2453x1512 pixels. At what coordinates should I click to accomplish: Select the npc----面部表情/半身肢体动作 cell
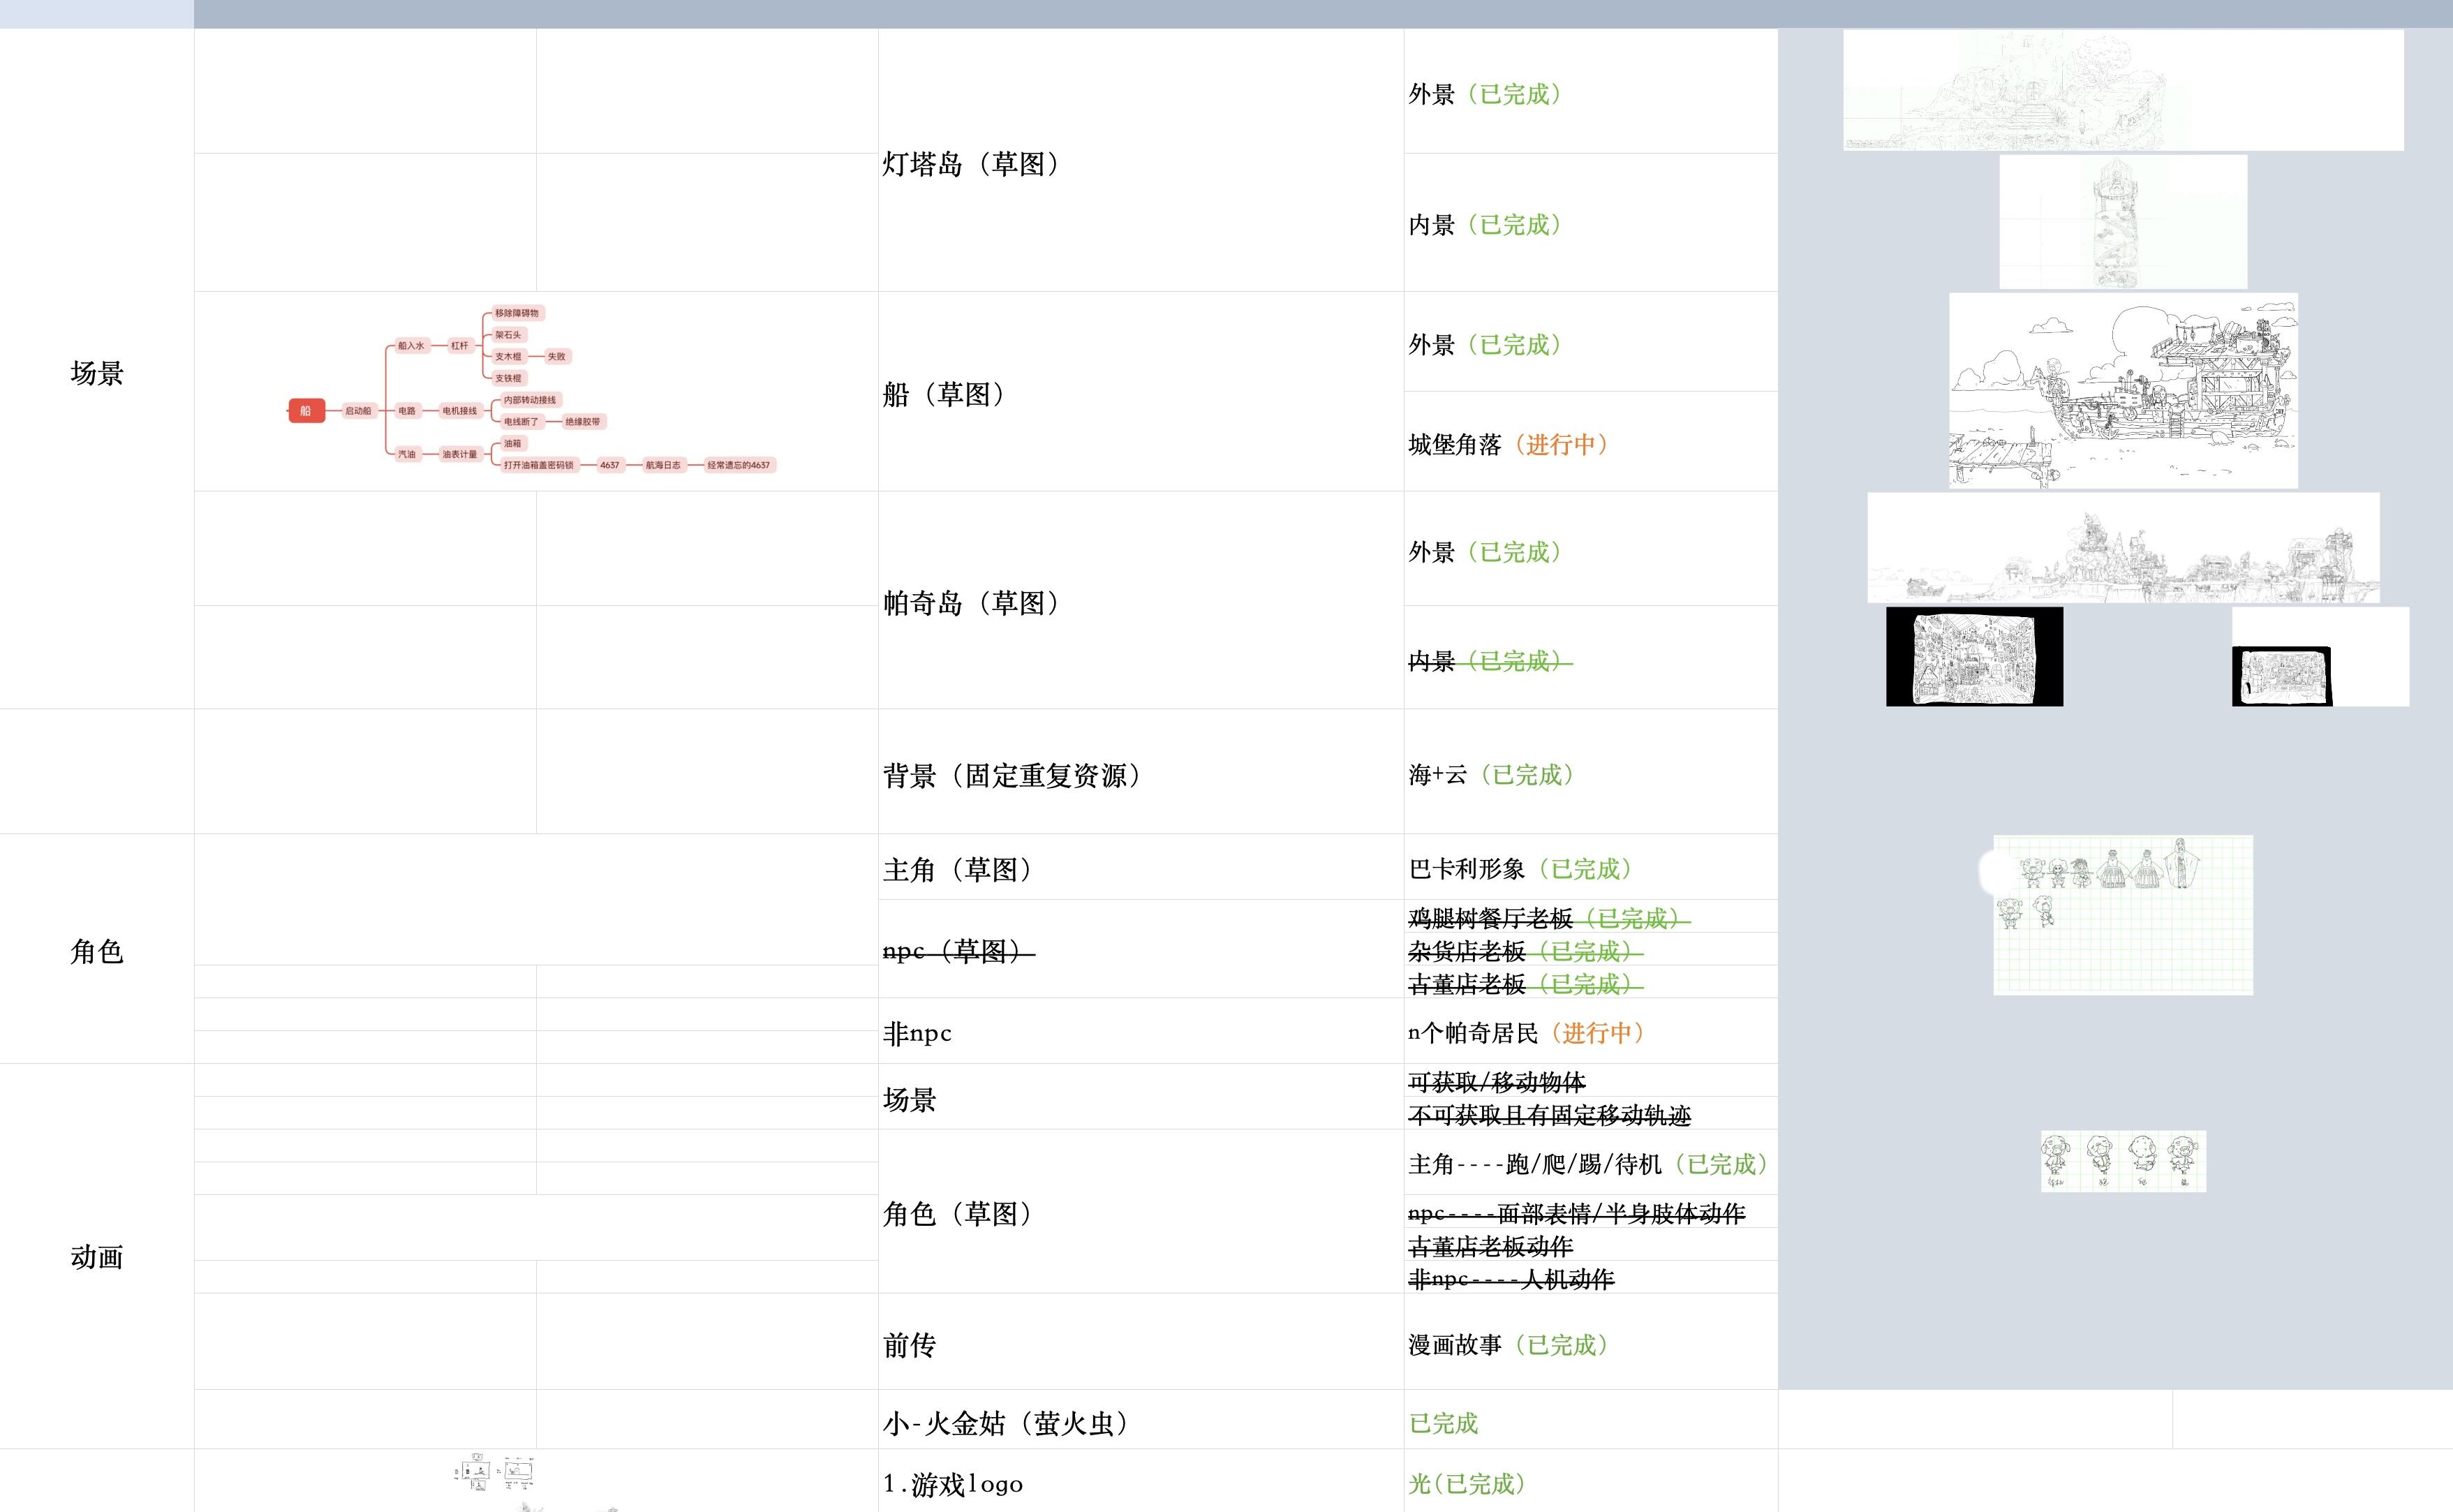coord(1591,1211)
